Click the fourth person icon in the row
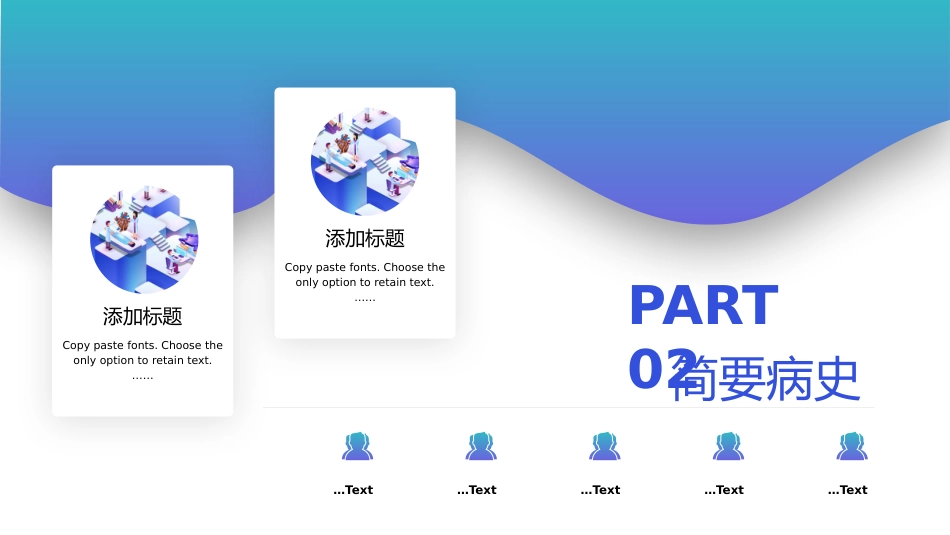 pos(728,446)
